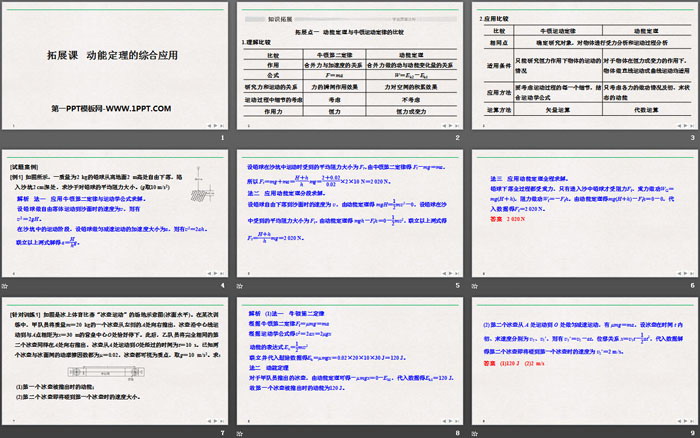The image size is (700, 438).
Task: Select slide 4 containing 试题案例 例1
Action: 116,216
